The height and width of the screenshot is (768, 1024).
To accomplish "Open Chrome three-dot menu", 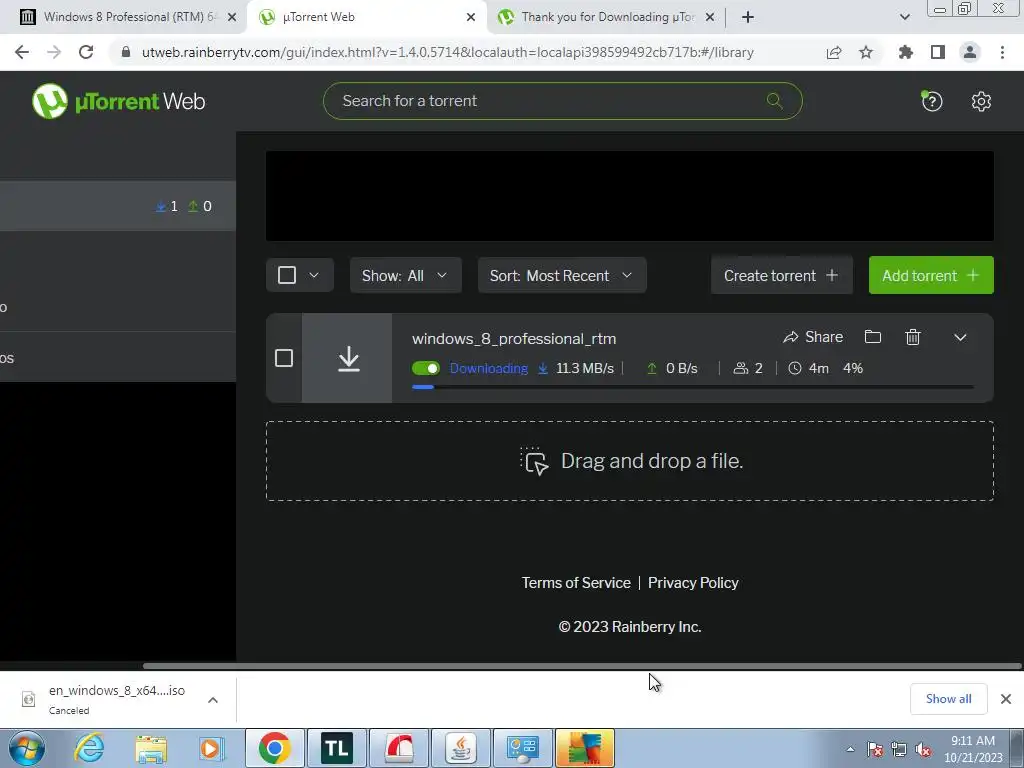I will 1002,52.
